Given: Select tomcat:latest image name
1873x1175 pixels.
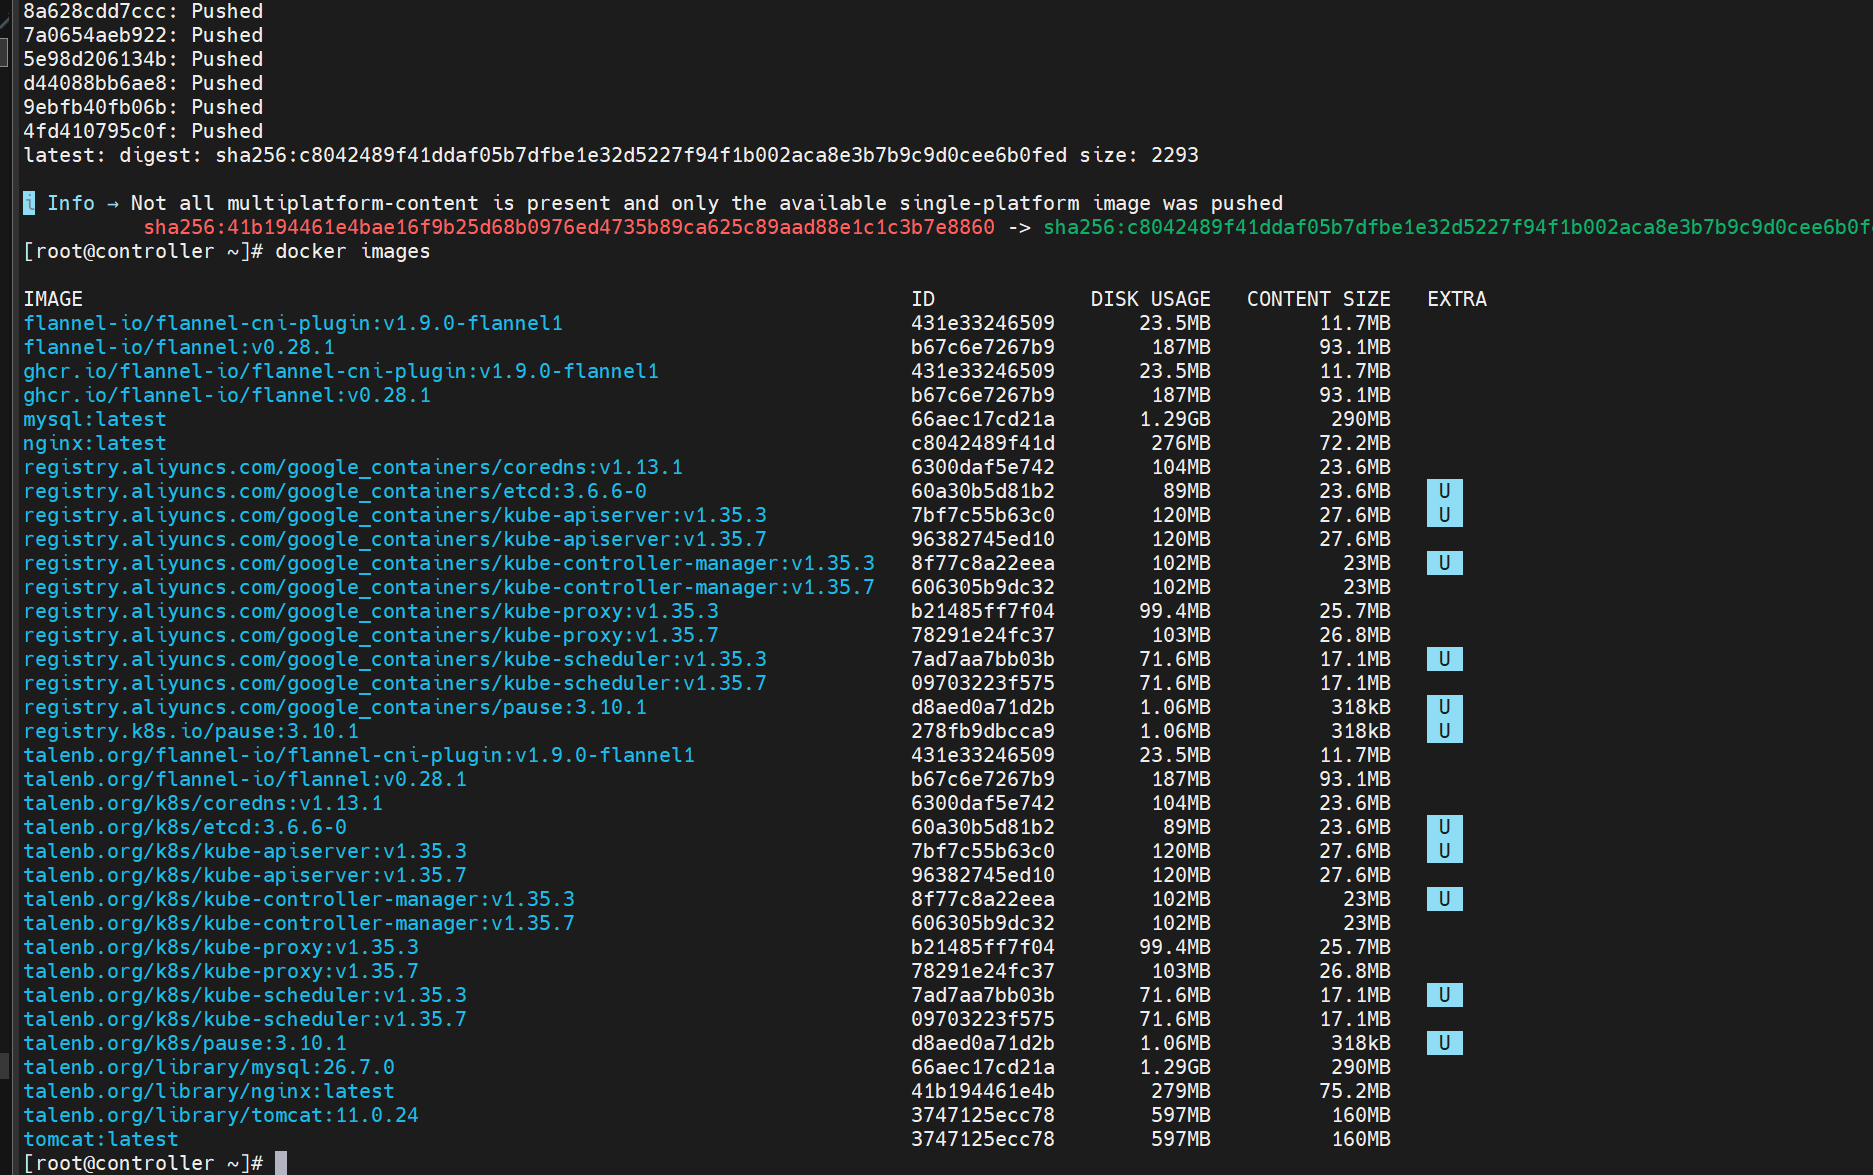Looking at the screenshot, I should [x=101, y=1139].
